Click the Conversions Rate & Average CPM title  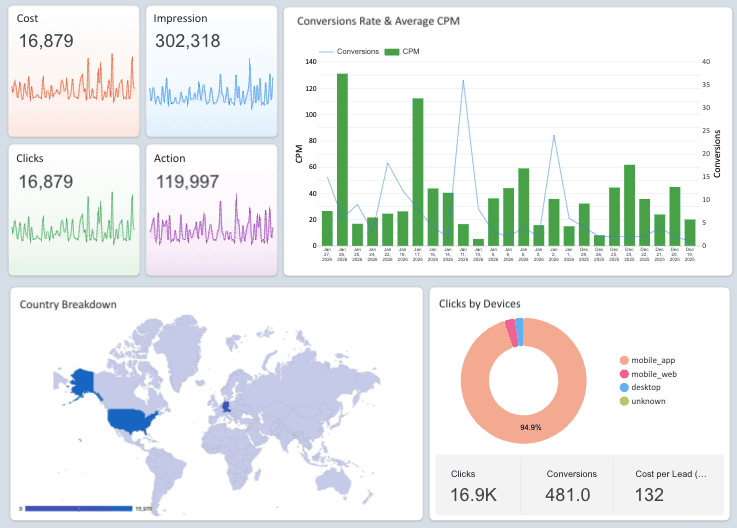(x=378, y=21)
